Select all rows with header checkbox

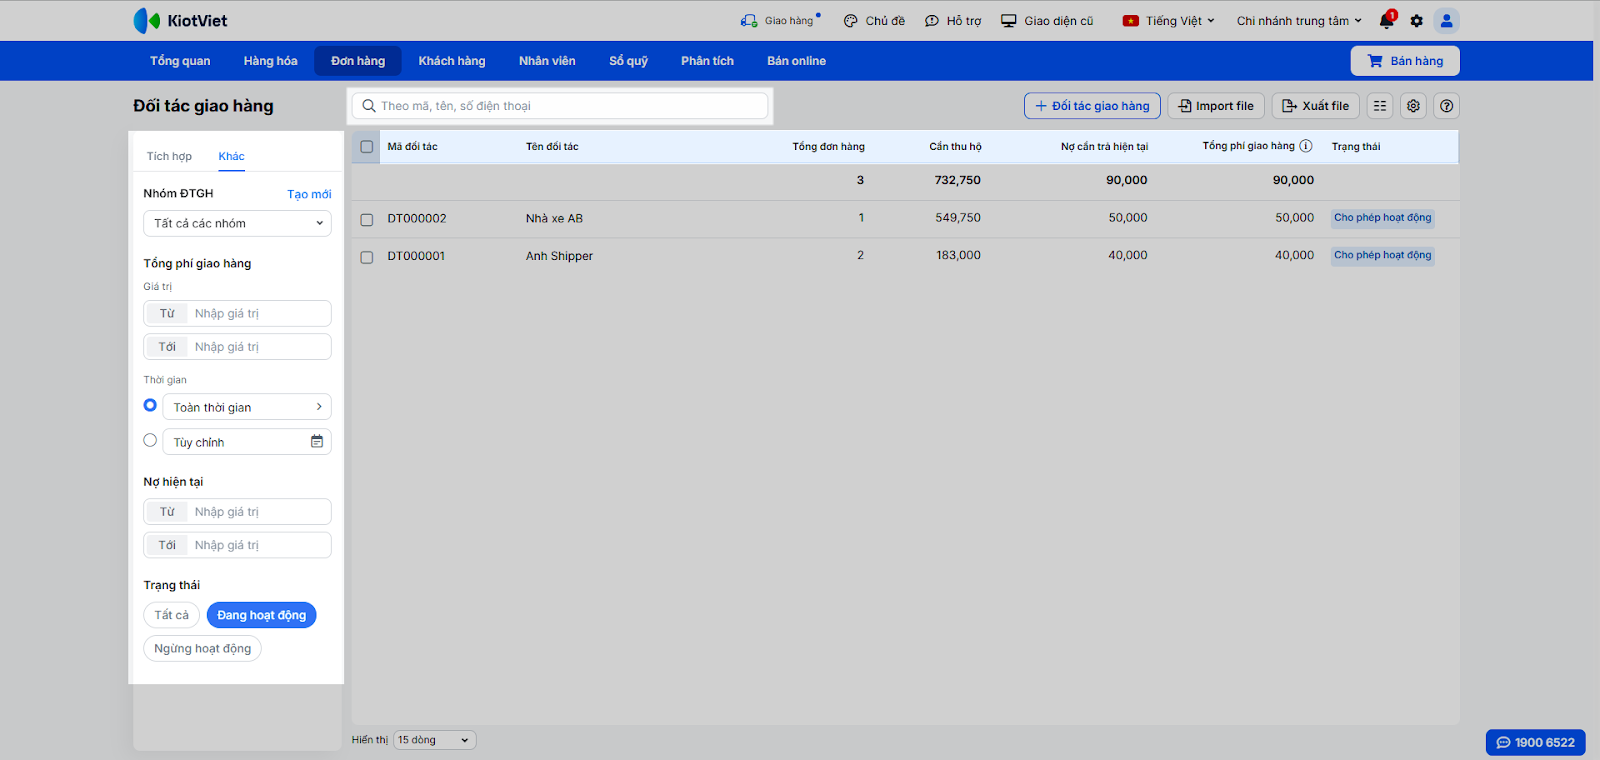point(367,147)
